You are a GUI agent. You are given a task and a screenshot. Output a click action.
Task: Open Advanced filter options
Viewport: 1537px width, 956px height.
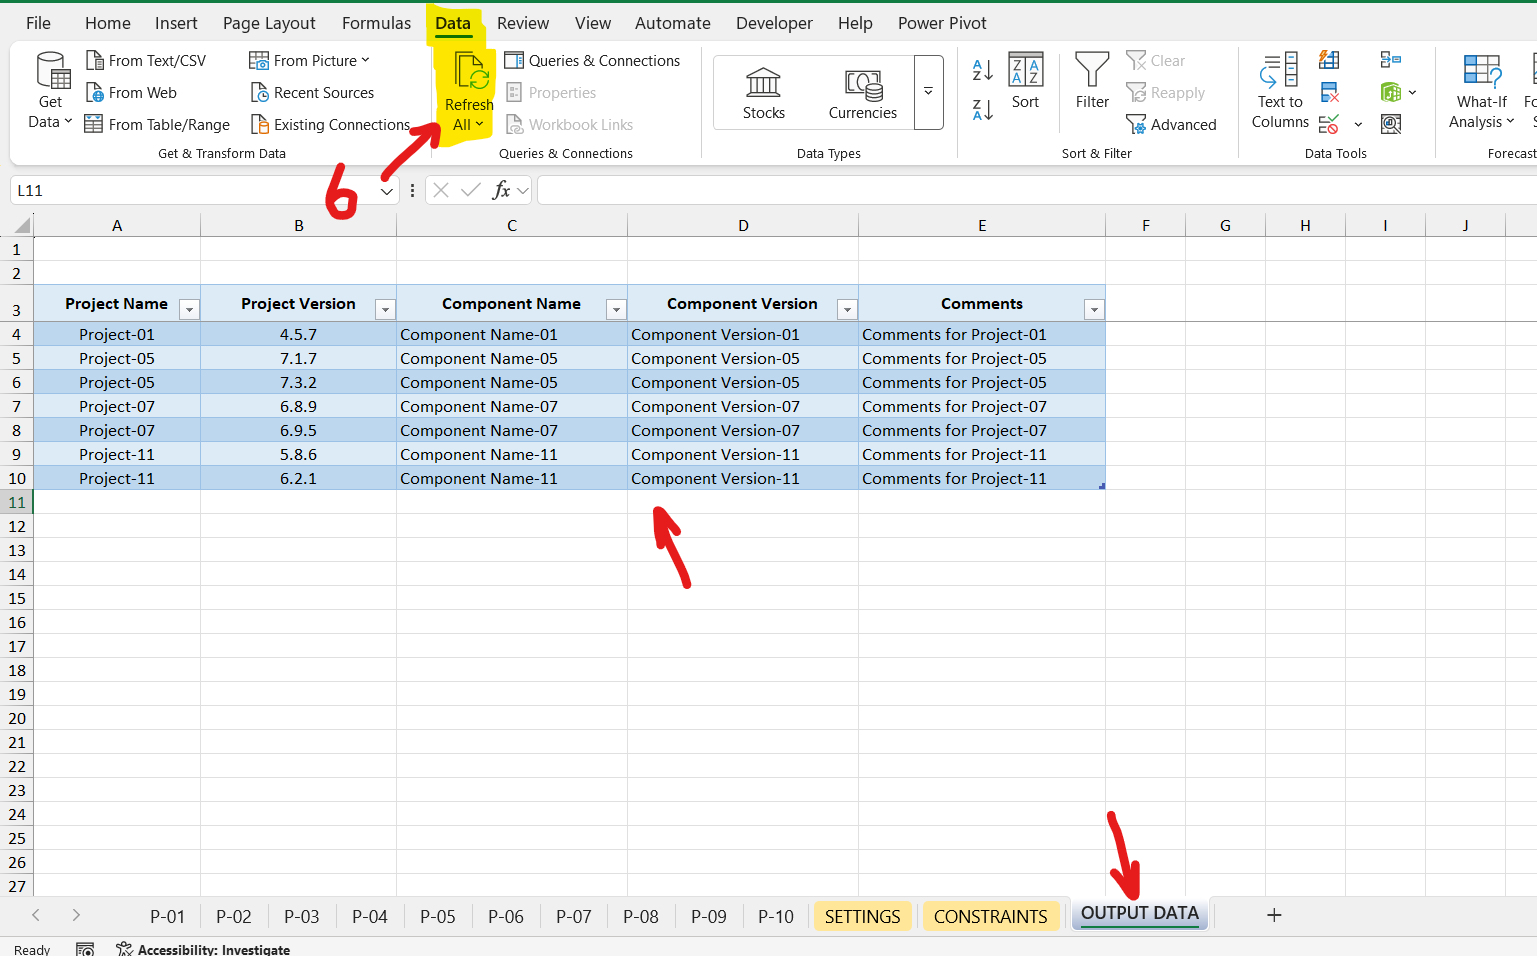tap(1171, 125)
